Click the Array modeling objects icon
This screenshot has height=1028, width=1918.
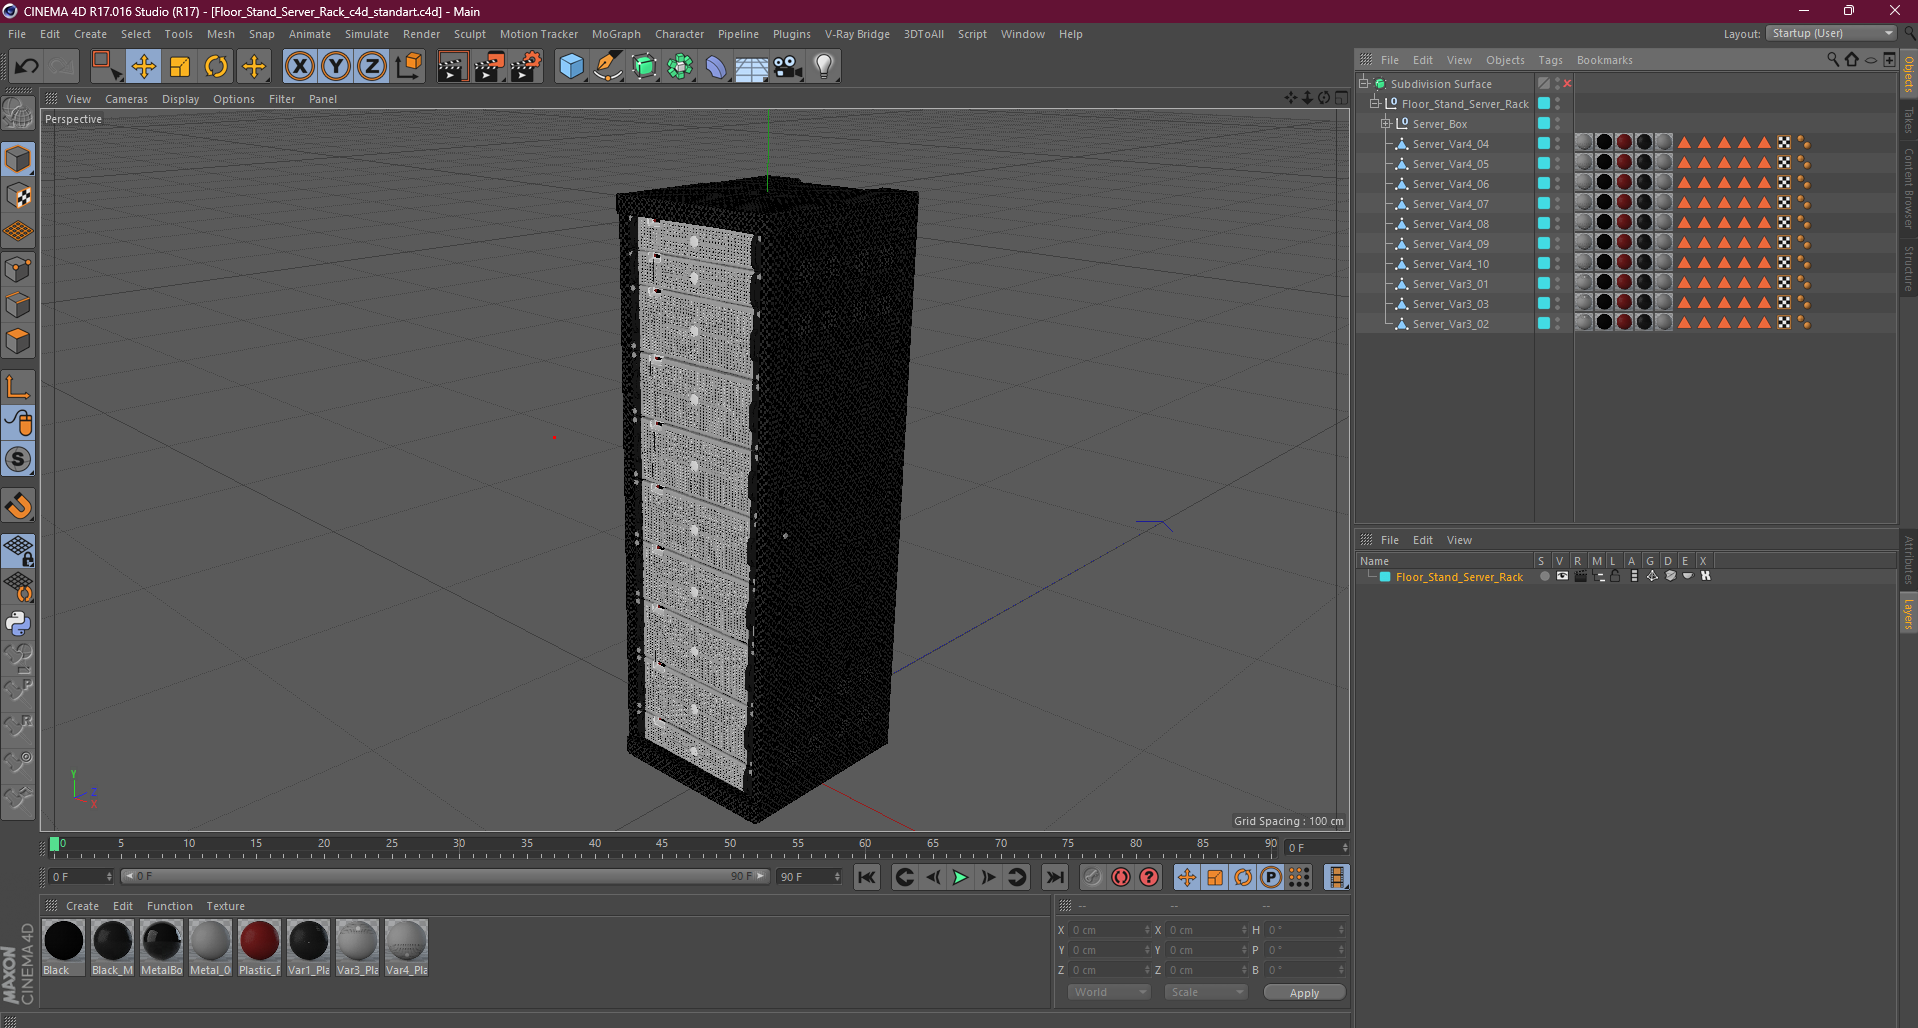680,66
